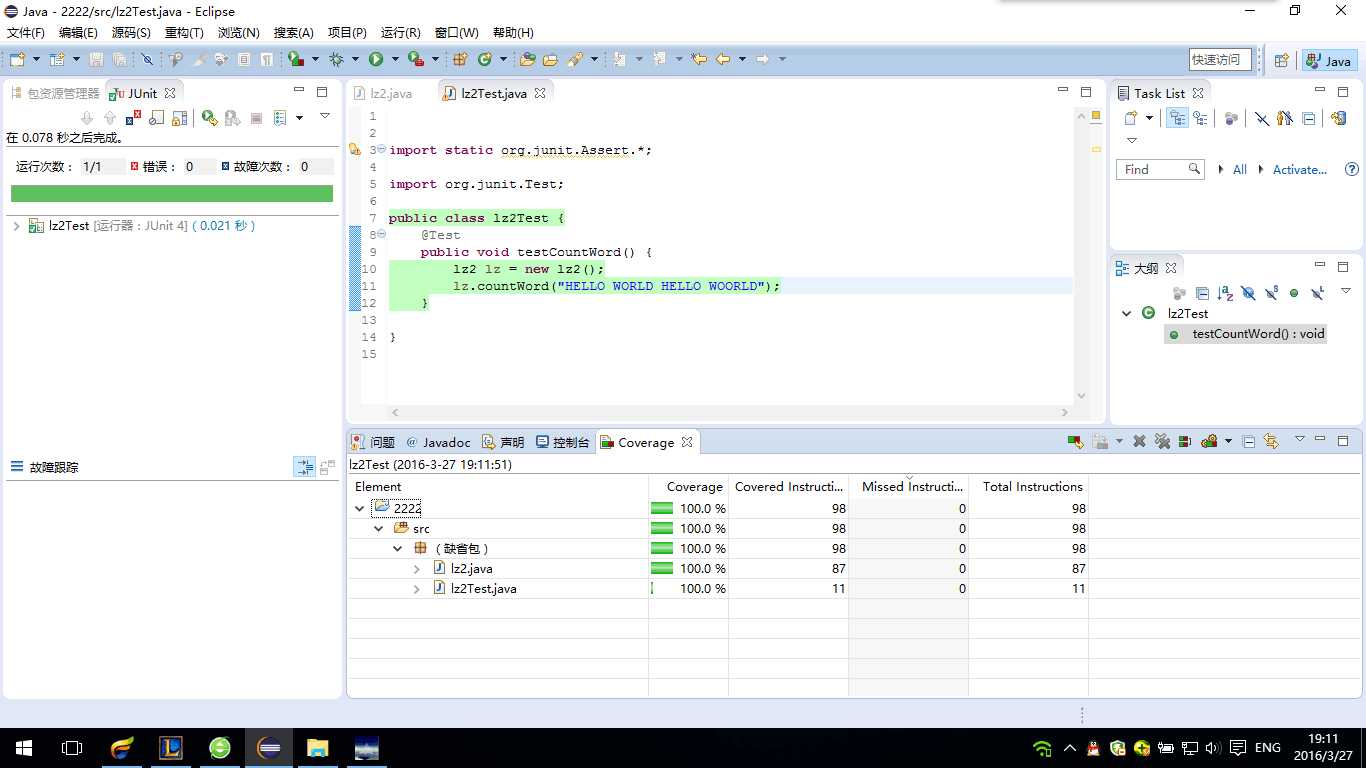This screenshot has width=1366, height=768.
Task: Switch to the Javadoc tab
Action: click(438, 442)
